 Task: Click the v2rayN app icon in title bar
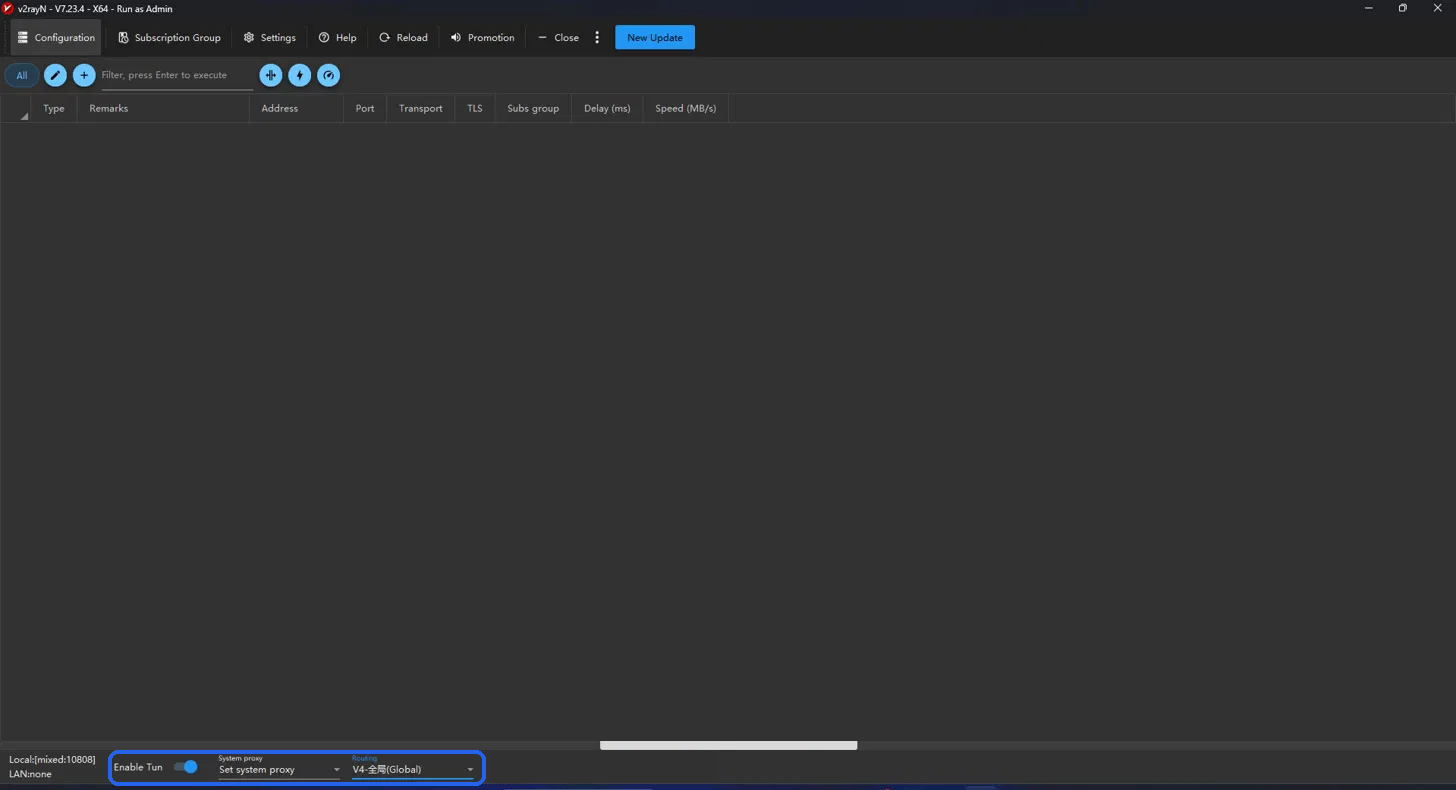point(8,8)
